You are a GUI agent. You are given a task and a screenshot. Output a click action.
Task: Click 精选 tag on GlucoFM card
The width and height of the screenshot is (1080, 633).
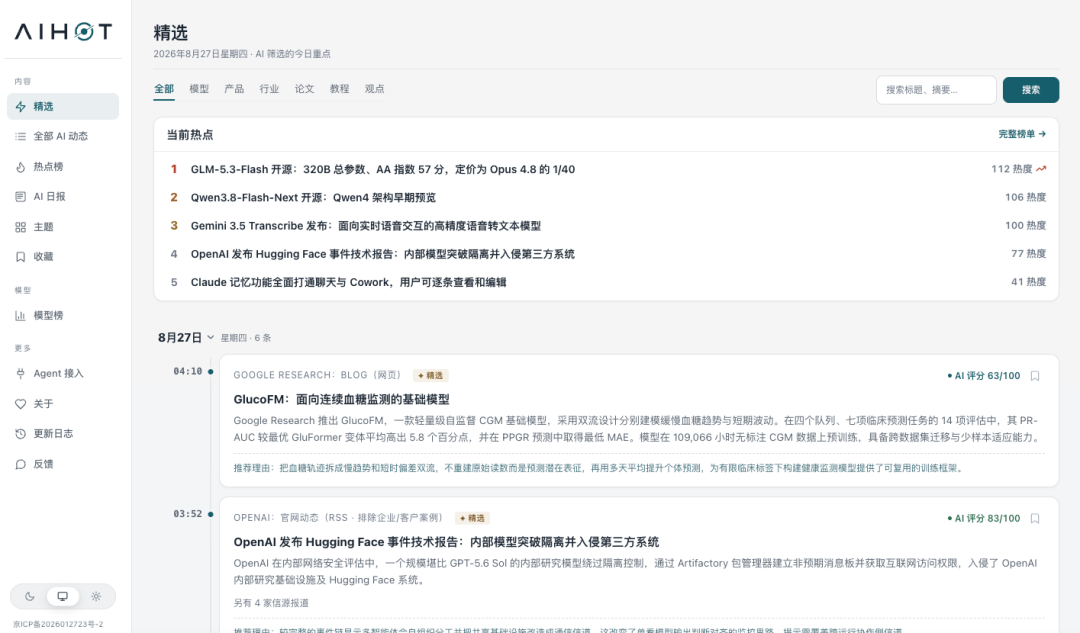tap(431, 375)
